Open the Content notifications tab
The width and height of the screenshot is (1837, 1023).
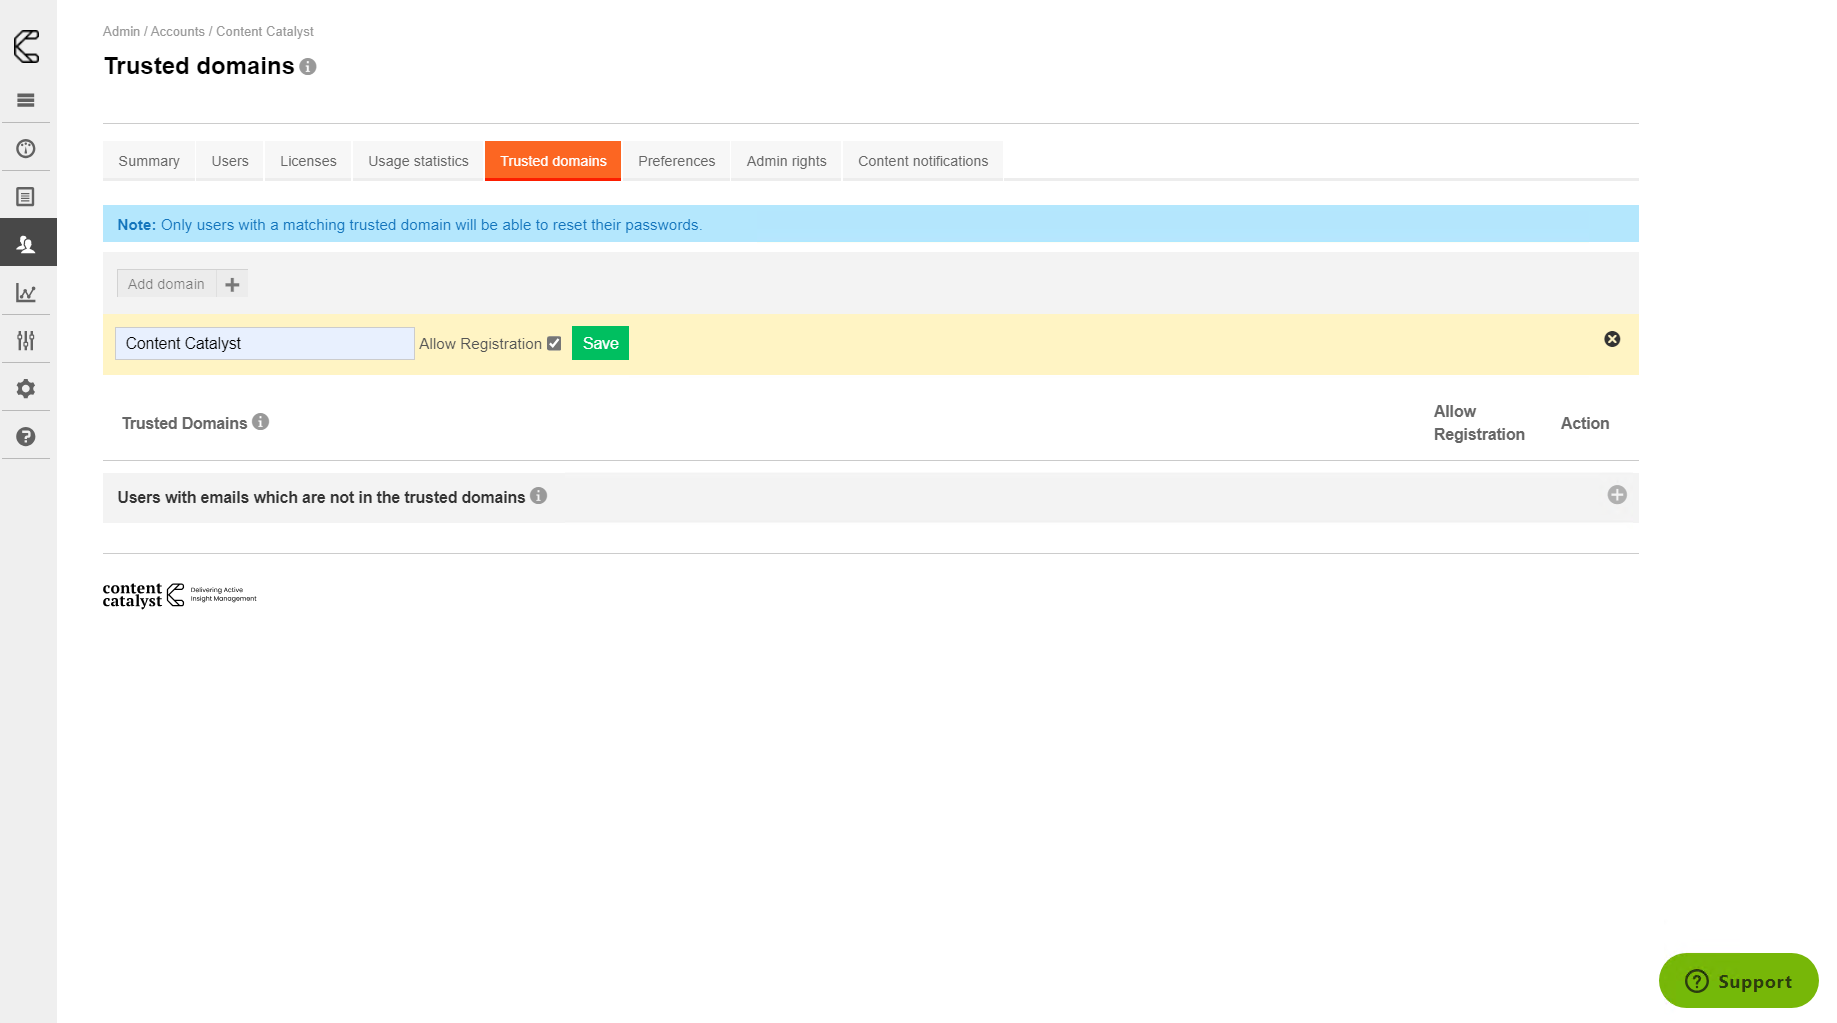click(x=922, y=161)
